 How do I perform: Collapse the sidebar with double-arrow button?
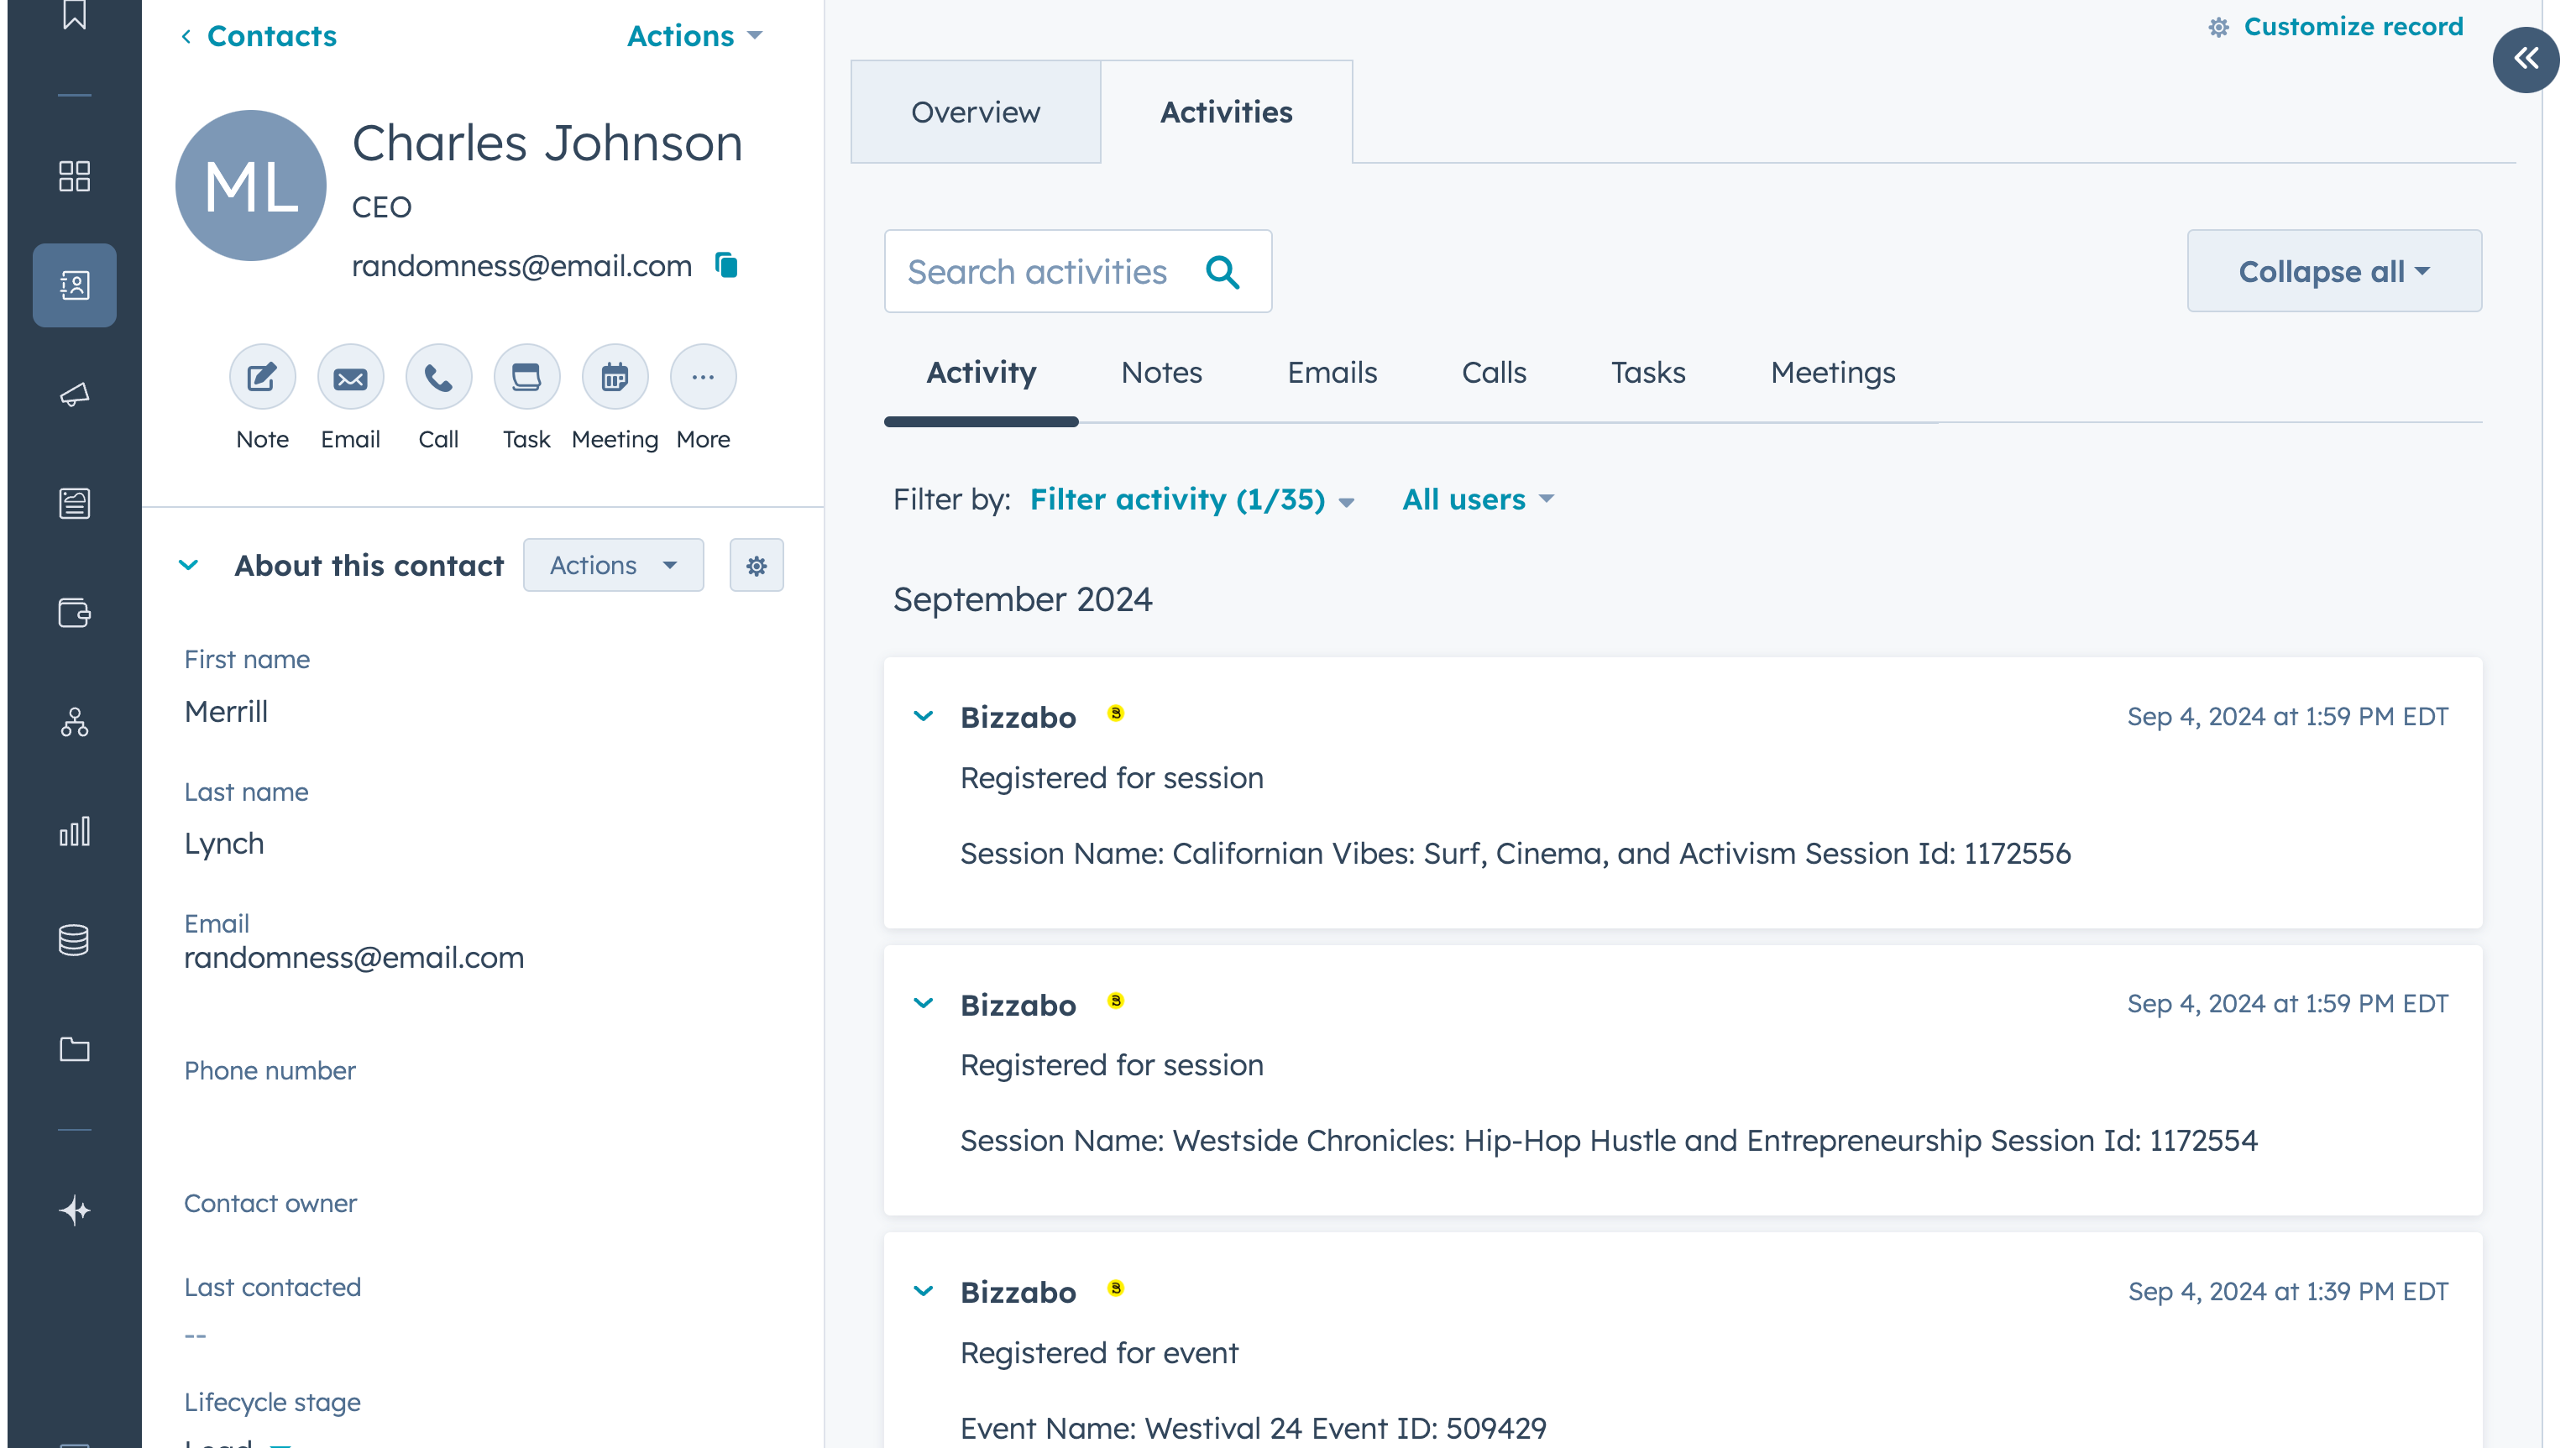tap(2524, 59)
